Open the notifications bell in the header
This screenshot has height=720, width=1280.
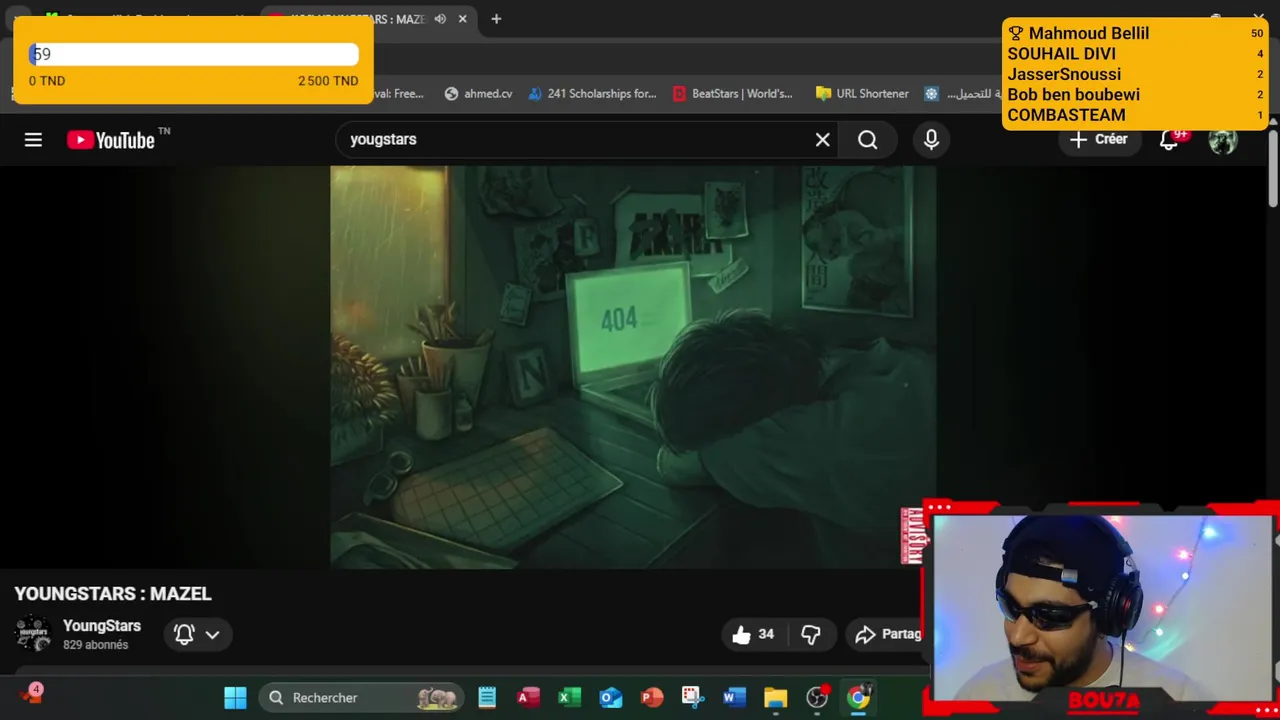click(1169, 140)
